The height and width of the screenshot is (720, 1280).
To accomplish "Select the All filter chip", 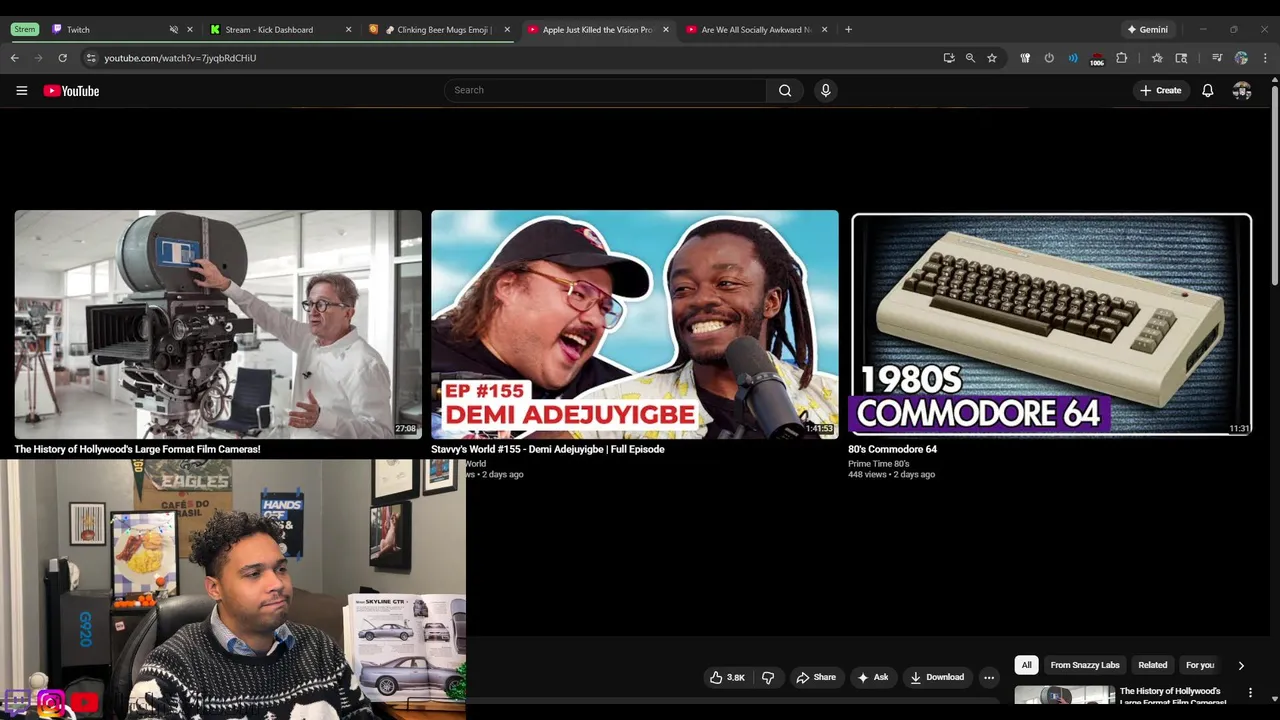I will (1026, 665).
